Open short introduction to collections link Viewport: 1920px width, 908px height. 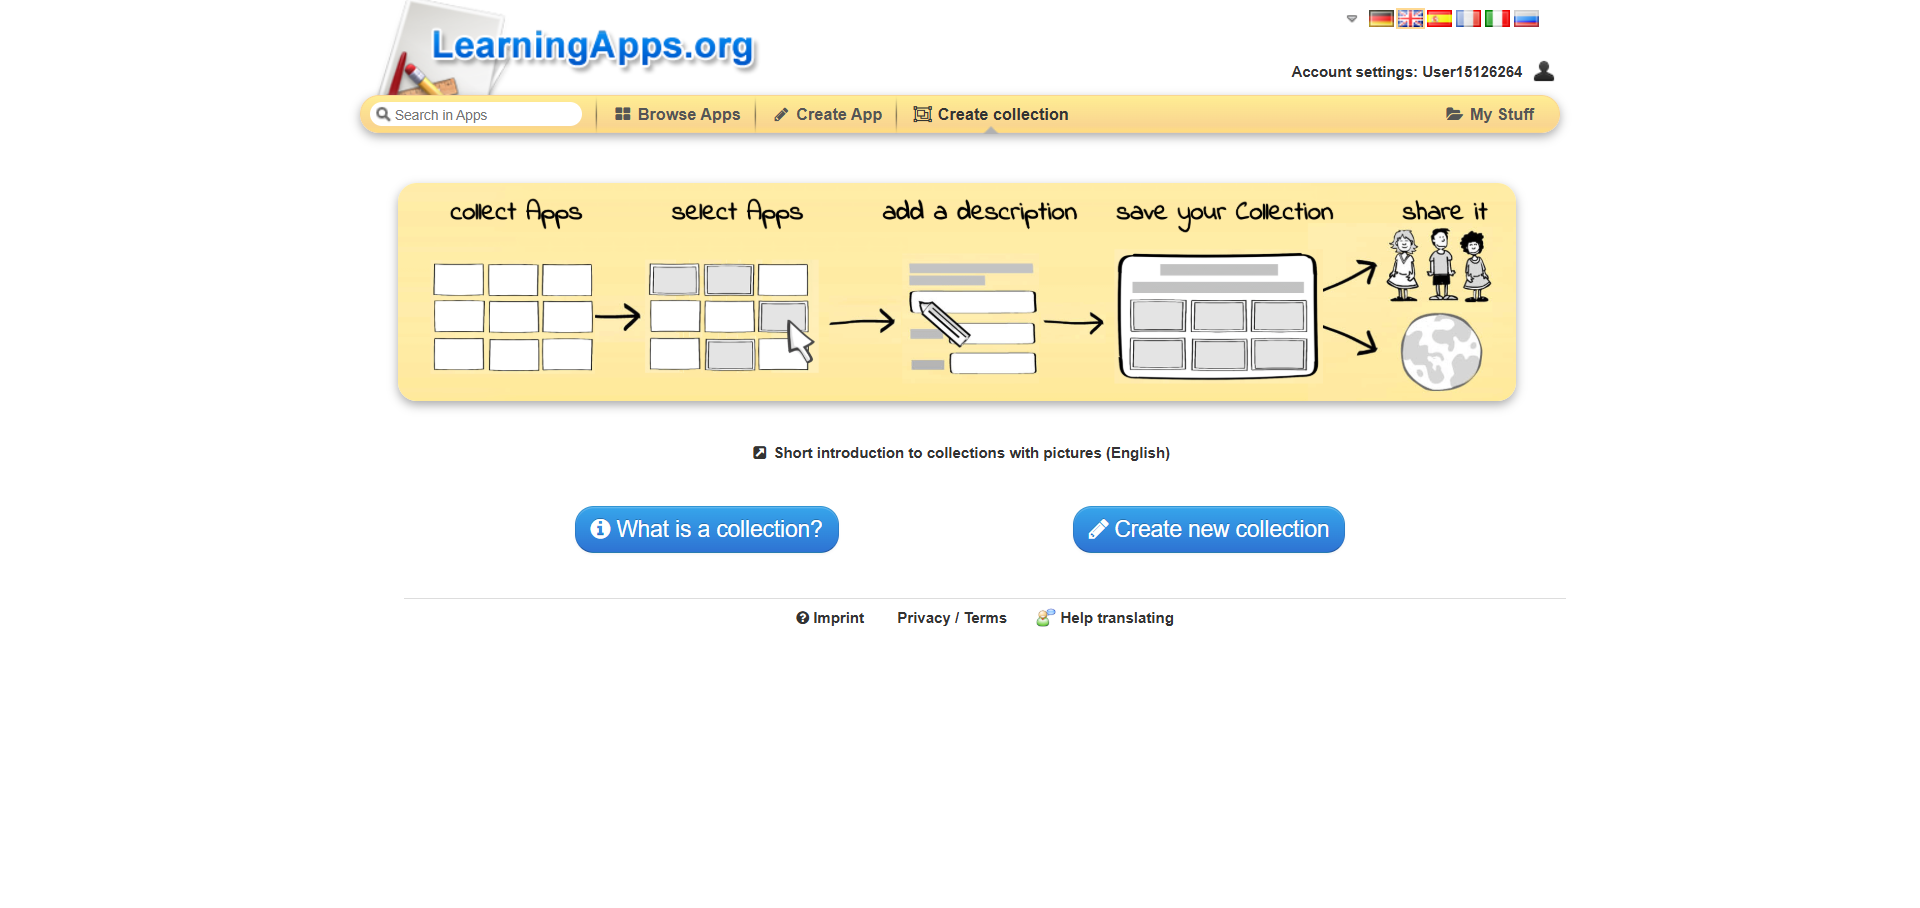[x=962, y=453]
